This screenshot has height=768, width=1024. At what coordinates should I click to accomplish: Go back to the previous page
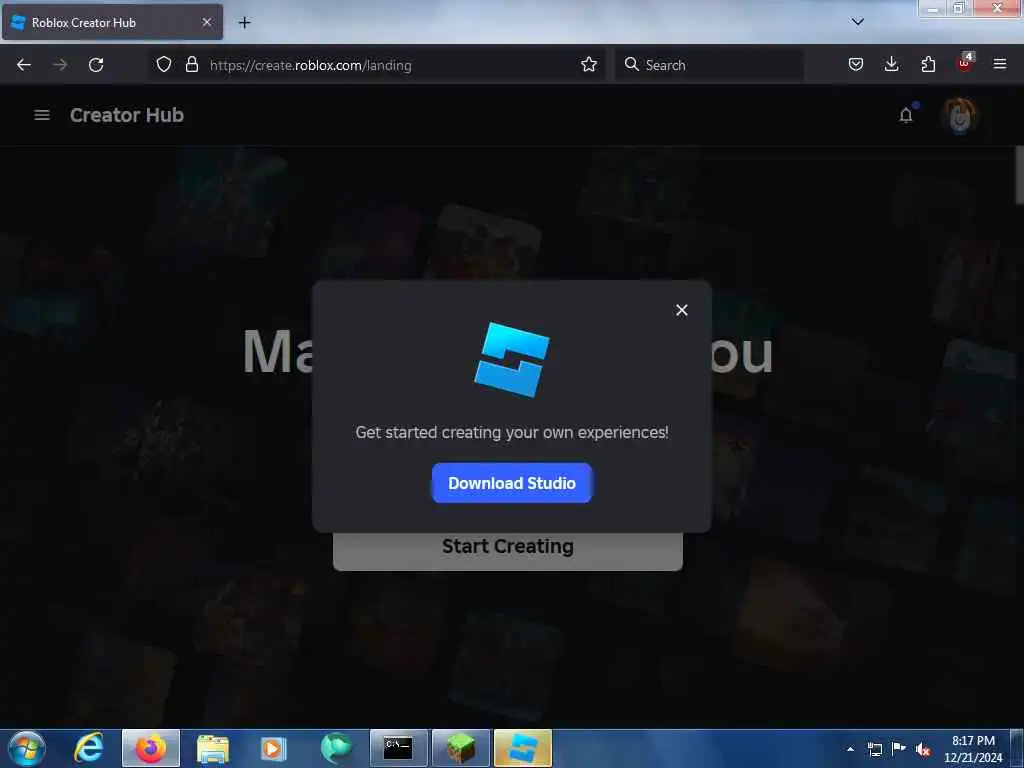[24, 65]
